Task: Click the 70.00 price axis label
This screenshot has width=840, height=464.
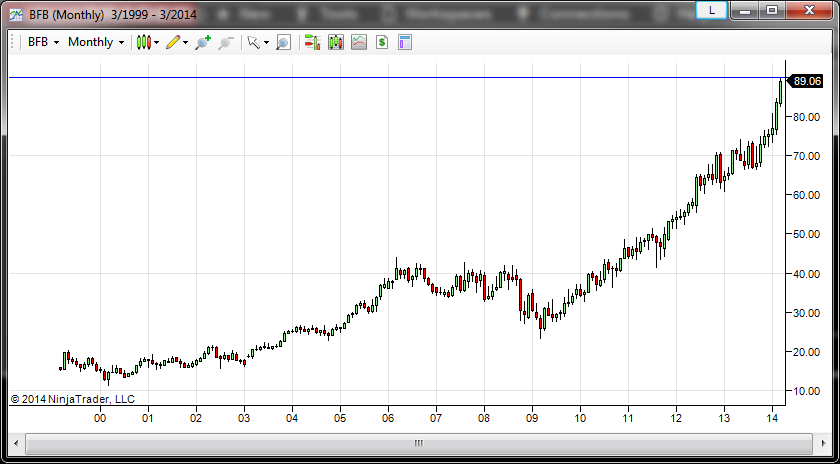Action: (x=805, y=156)
